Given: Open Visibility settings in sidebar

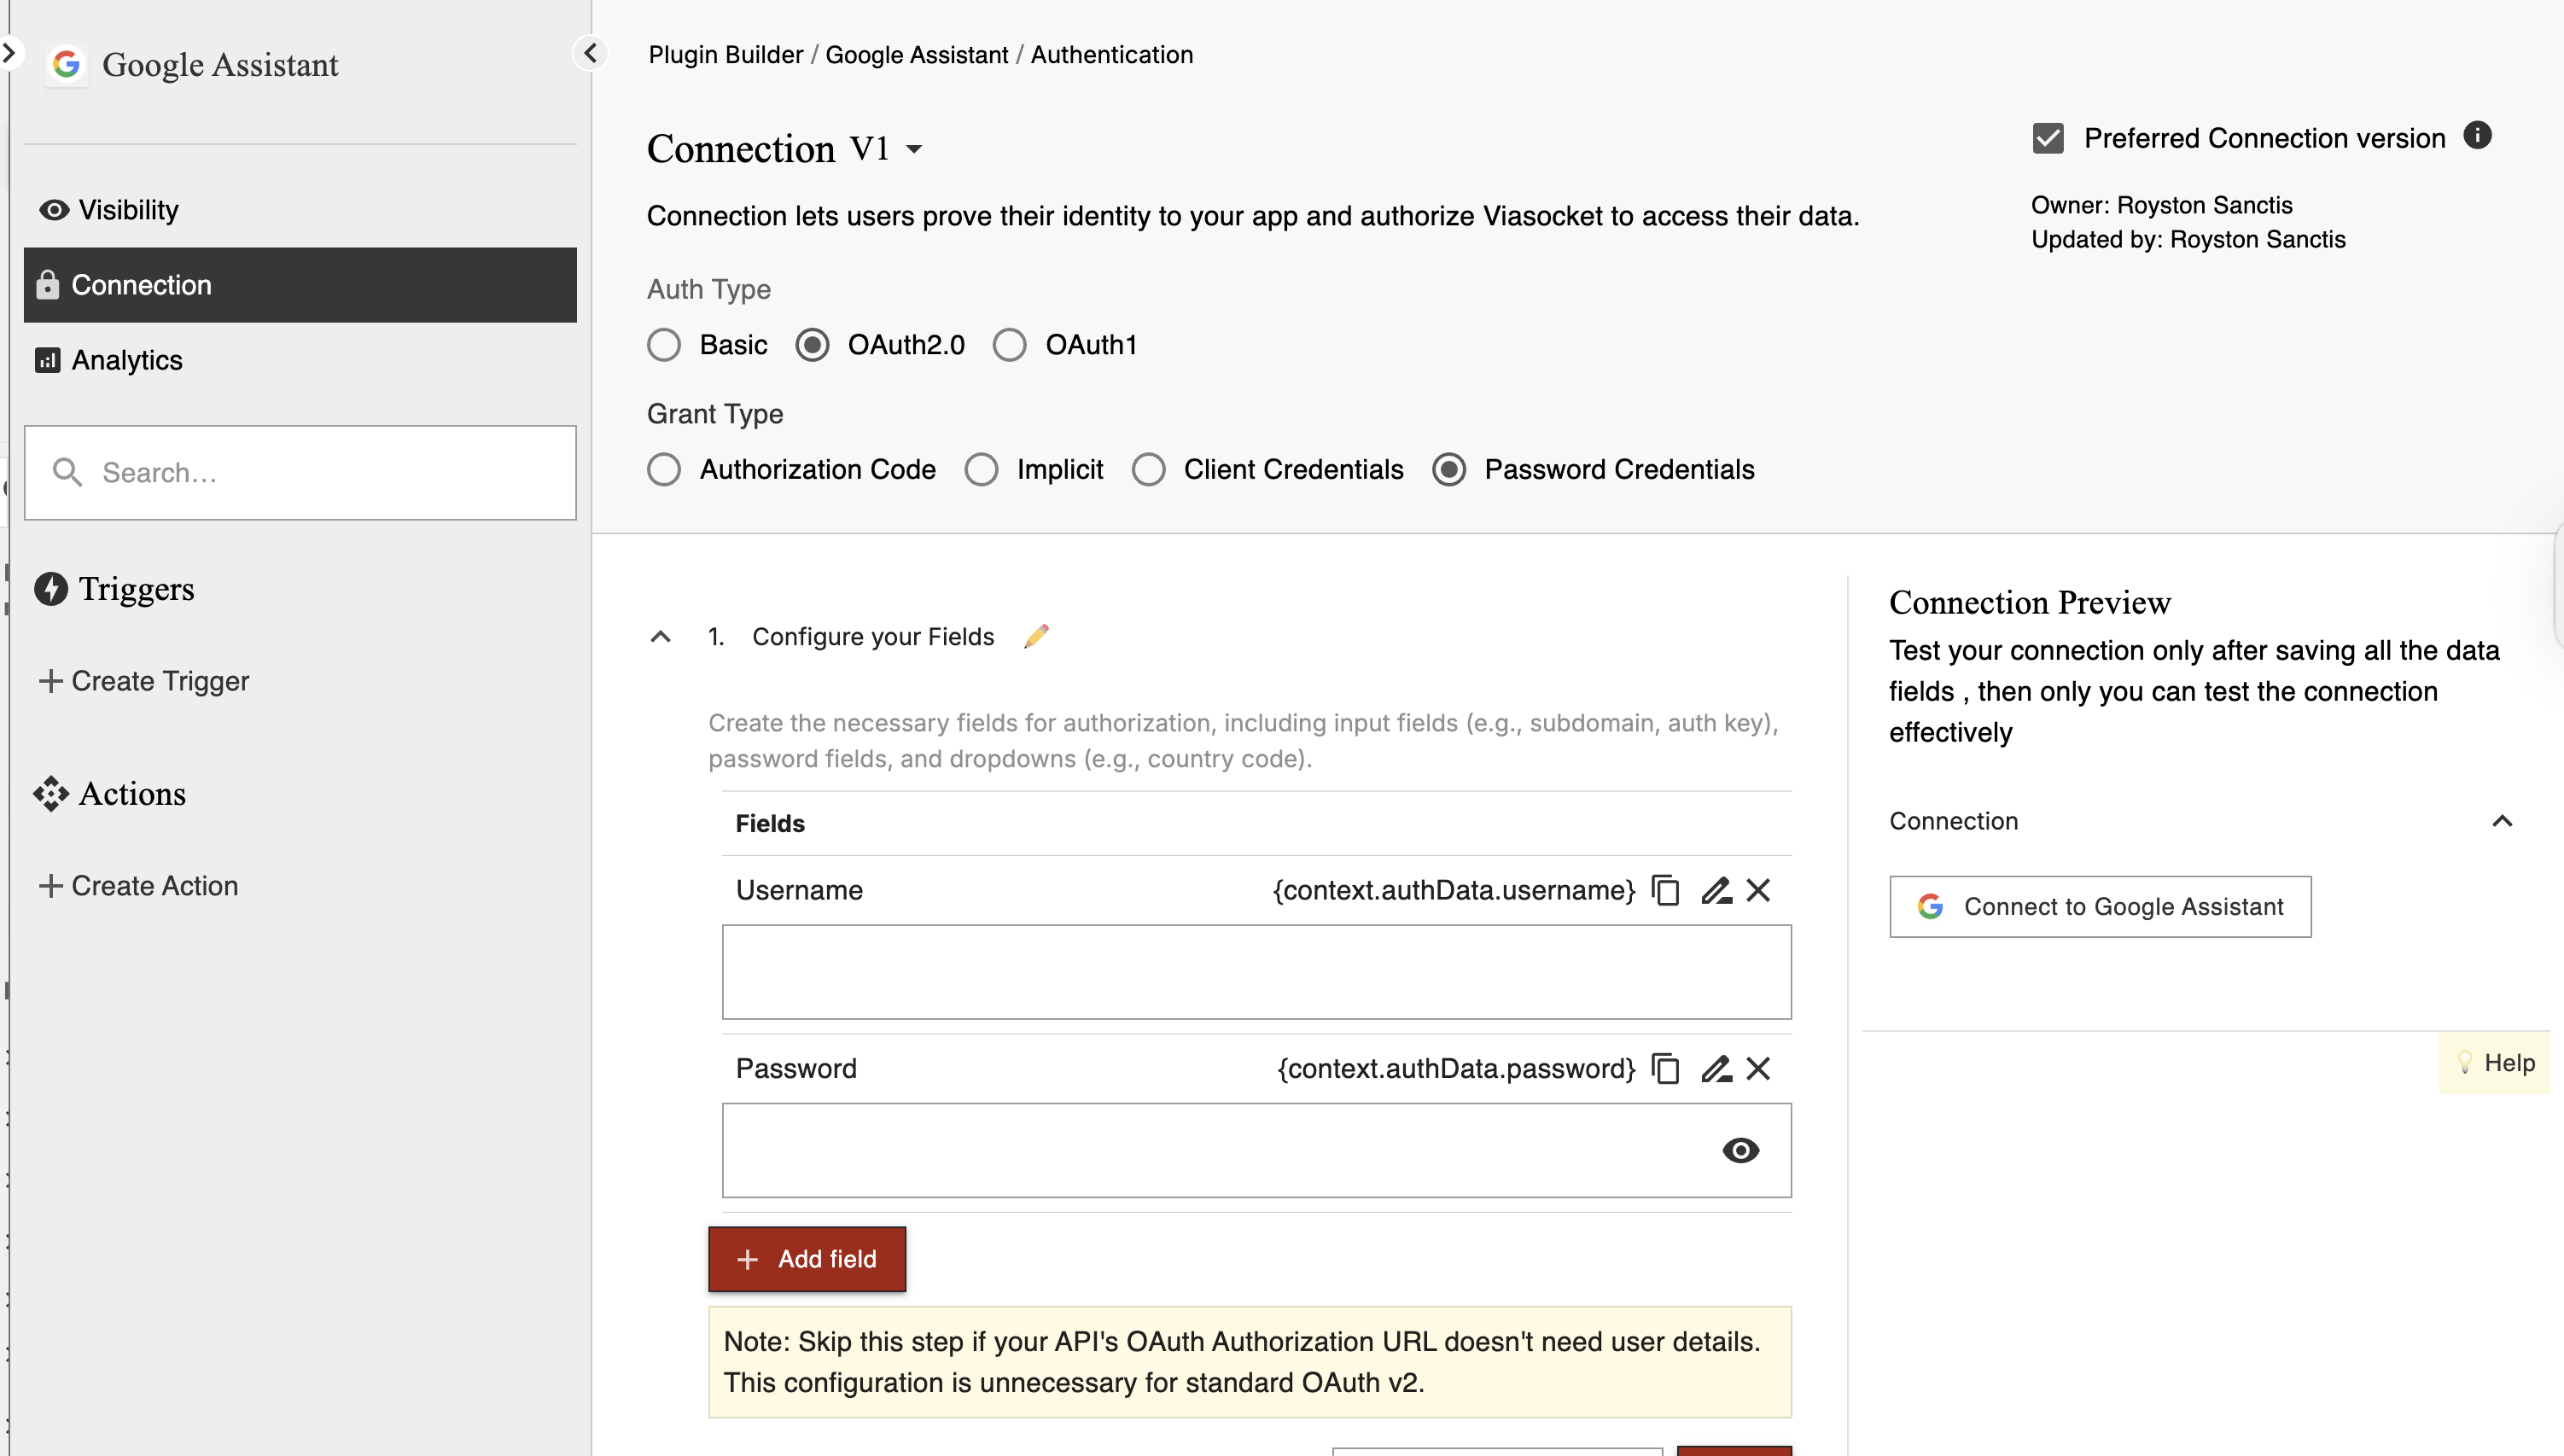Looking at the screenshot, I should tap(300, 210).
